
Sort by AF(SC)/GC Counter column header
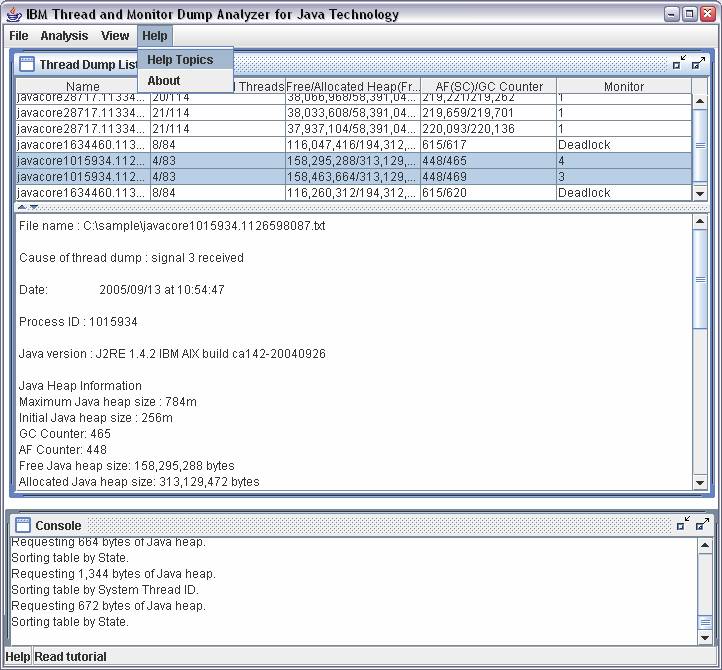pyautogui.click(x=489, y=86)
